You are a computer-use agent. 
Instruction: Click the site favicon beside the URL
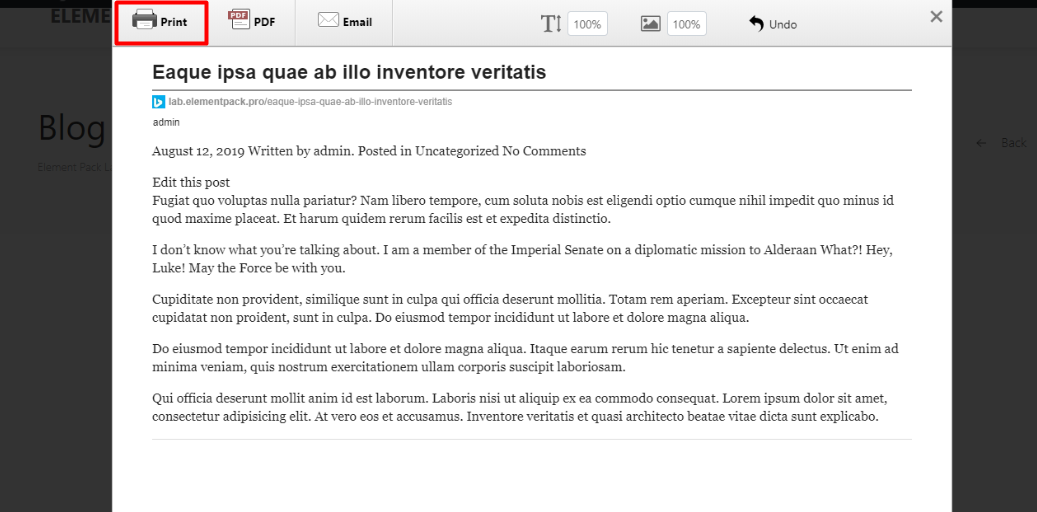158,102
